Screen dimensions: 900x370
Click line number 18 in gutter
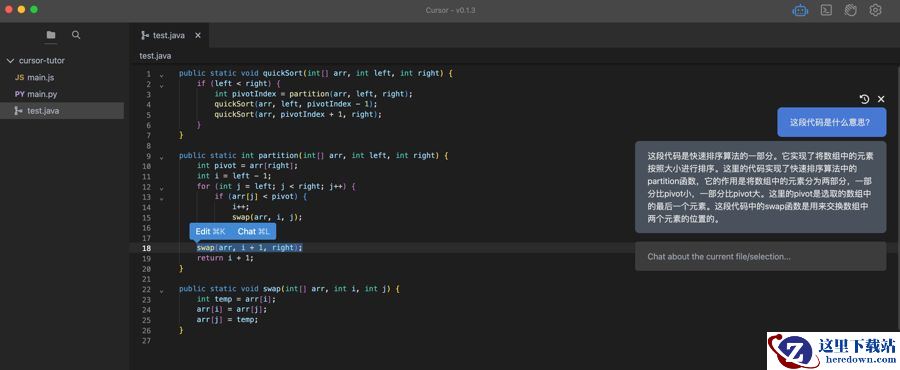click(x=146, y=248)
